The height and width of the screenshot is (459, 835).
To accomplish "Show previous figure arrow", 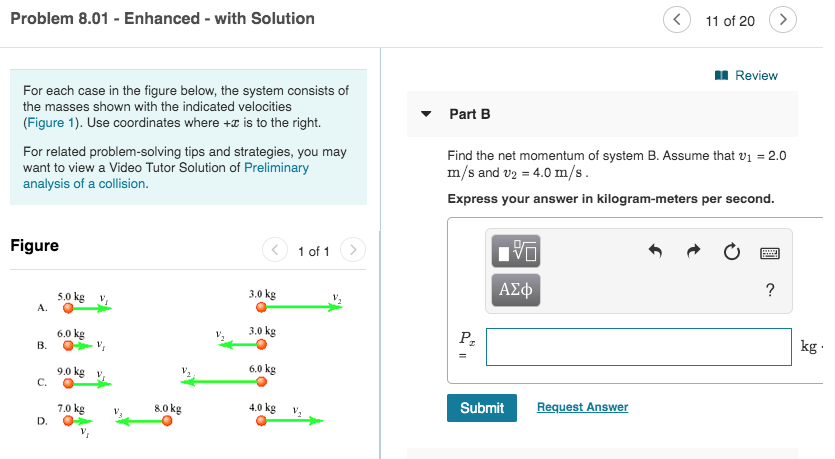I will [275, 250].
